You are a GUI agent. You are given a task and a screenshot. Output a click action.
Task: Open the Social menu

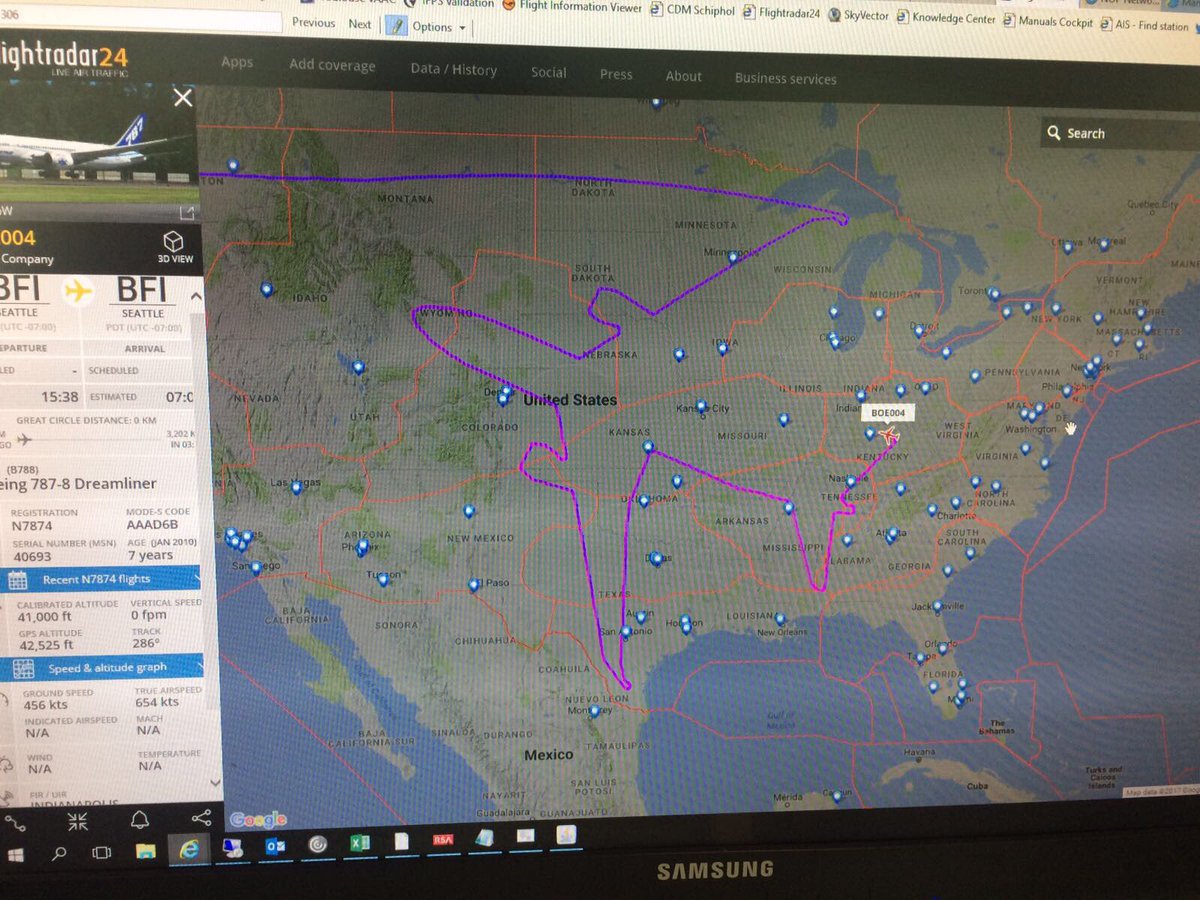(548, 72)
